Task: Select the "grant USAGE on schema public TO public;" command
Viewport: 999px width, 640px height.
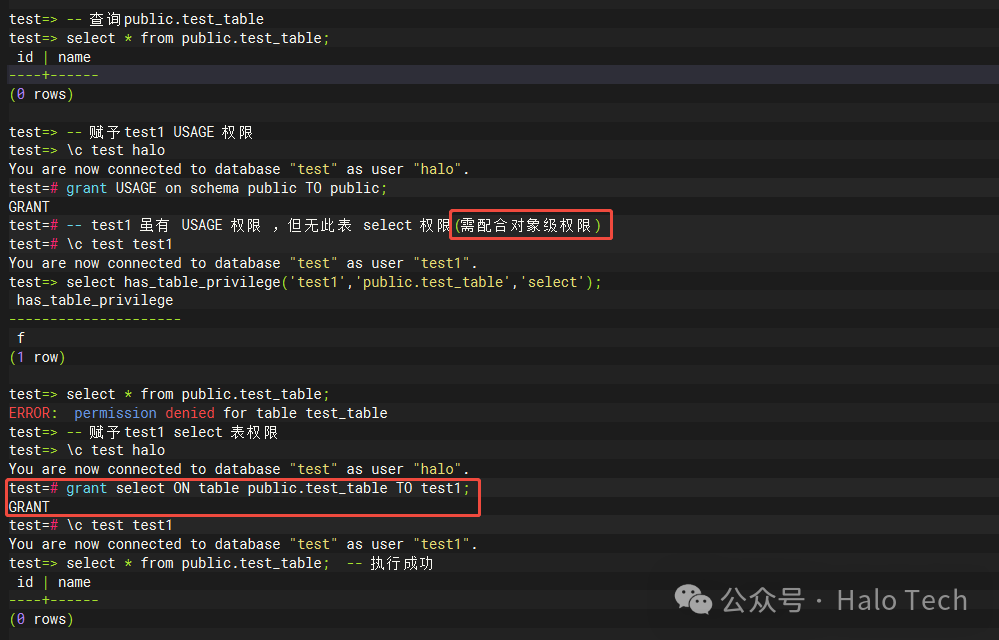Action: [x=226, y=188]
